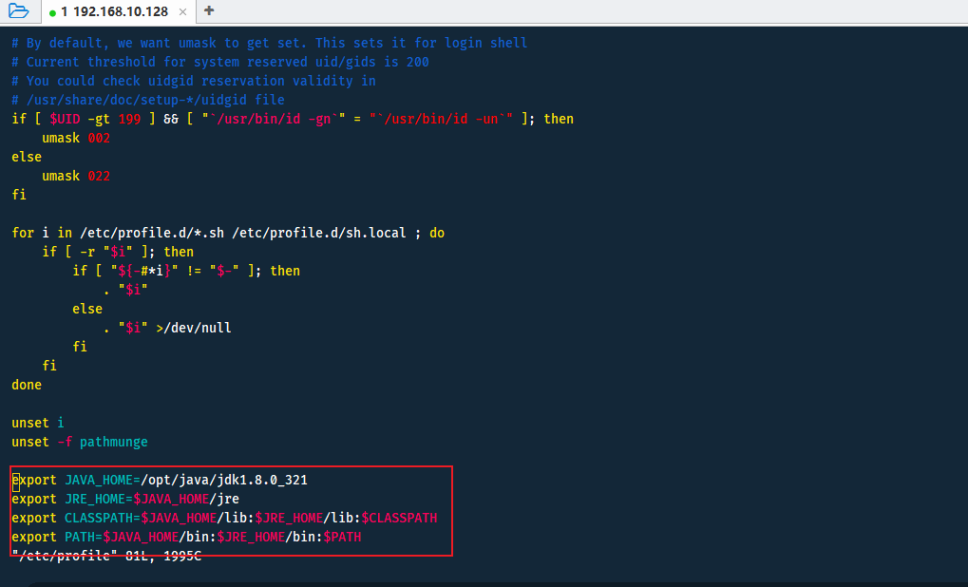Click the 'export CLASSPATH=' line
The height and width of the screenshot is (587, 968).
pyautogui.click(x=224, y=518)
